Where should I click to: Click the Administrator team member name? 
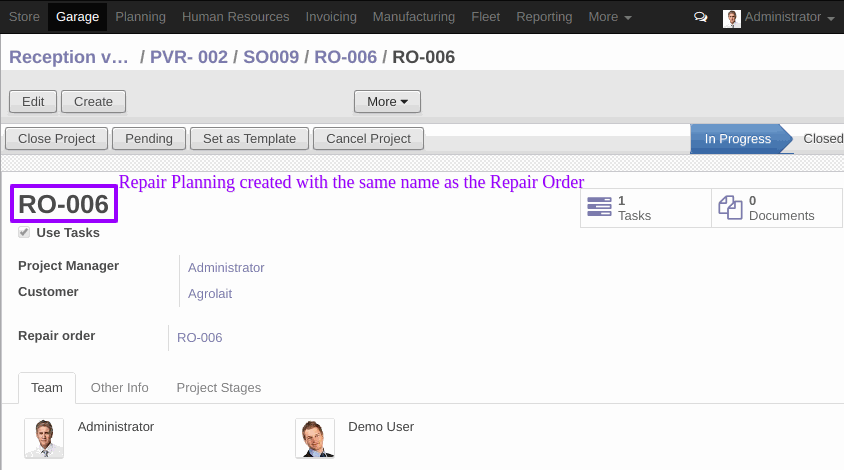(x=116, y=426)
